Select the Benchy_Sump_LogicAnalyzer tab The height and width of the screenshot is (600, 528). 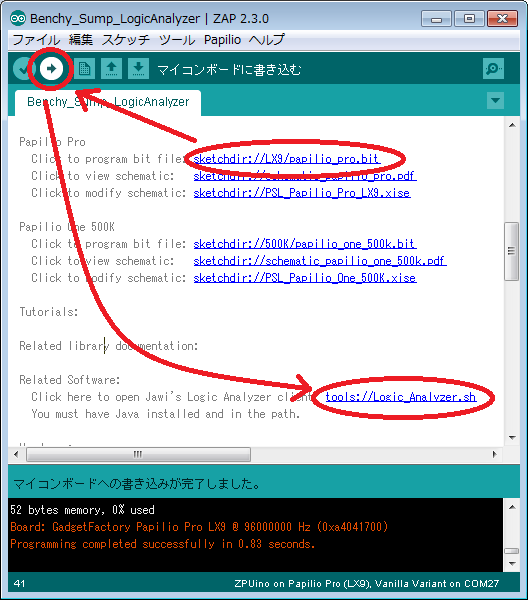[108, 102]
